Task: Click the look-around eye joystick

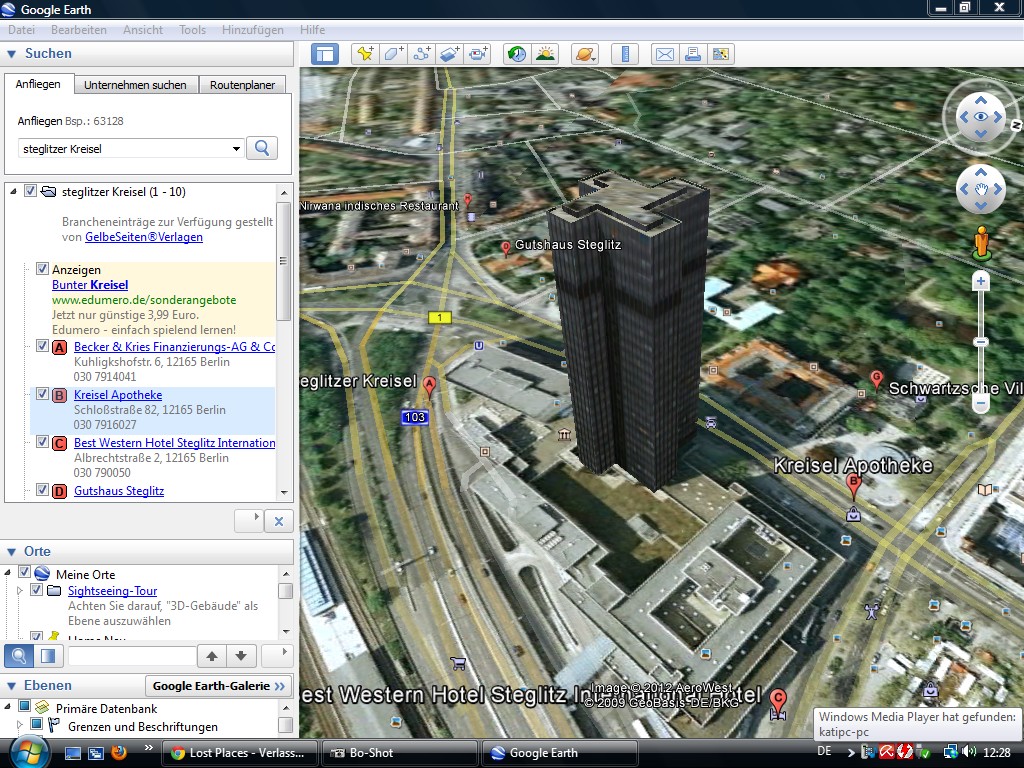Action: coord(981,117)
